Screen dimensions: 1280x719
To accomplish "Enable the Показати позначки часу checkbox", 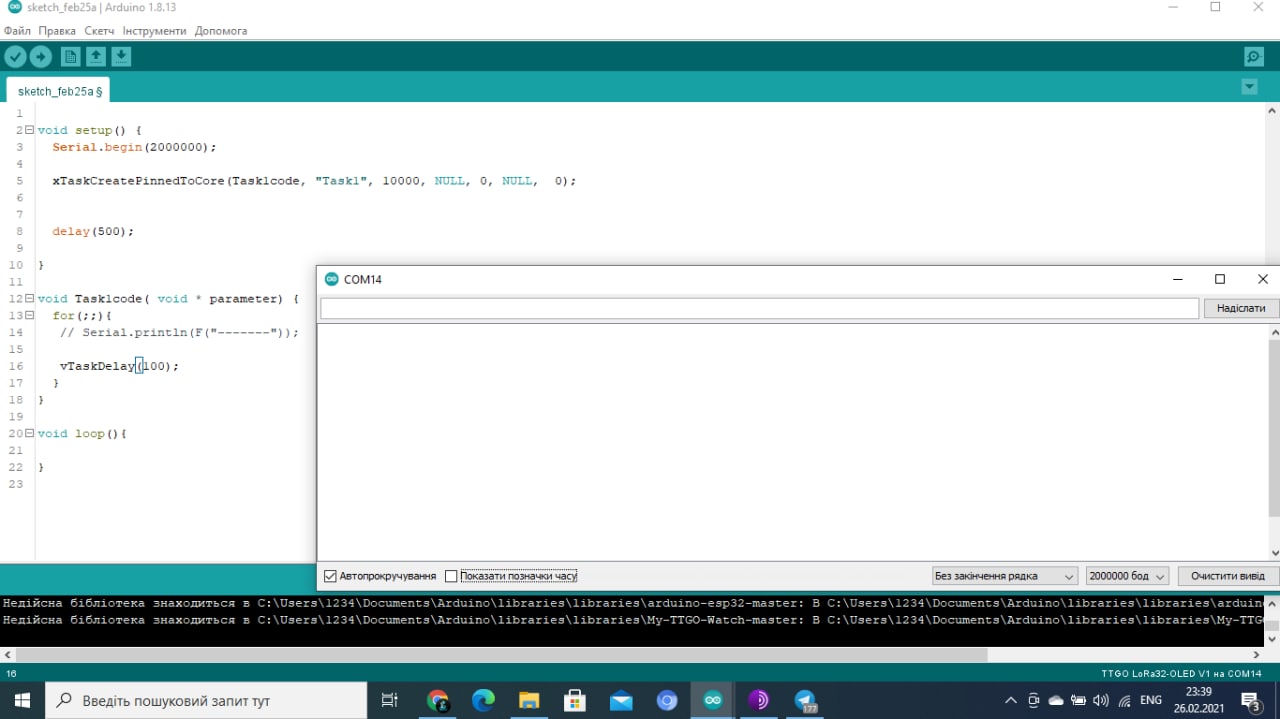I will tap(451, 576).
